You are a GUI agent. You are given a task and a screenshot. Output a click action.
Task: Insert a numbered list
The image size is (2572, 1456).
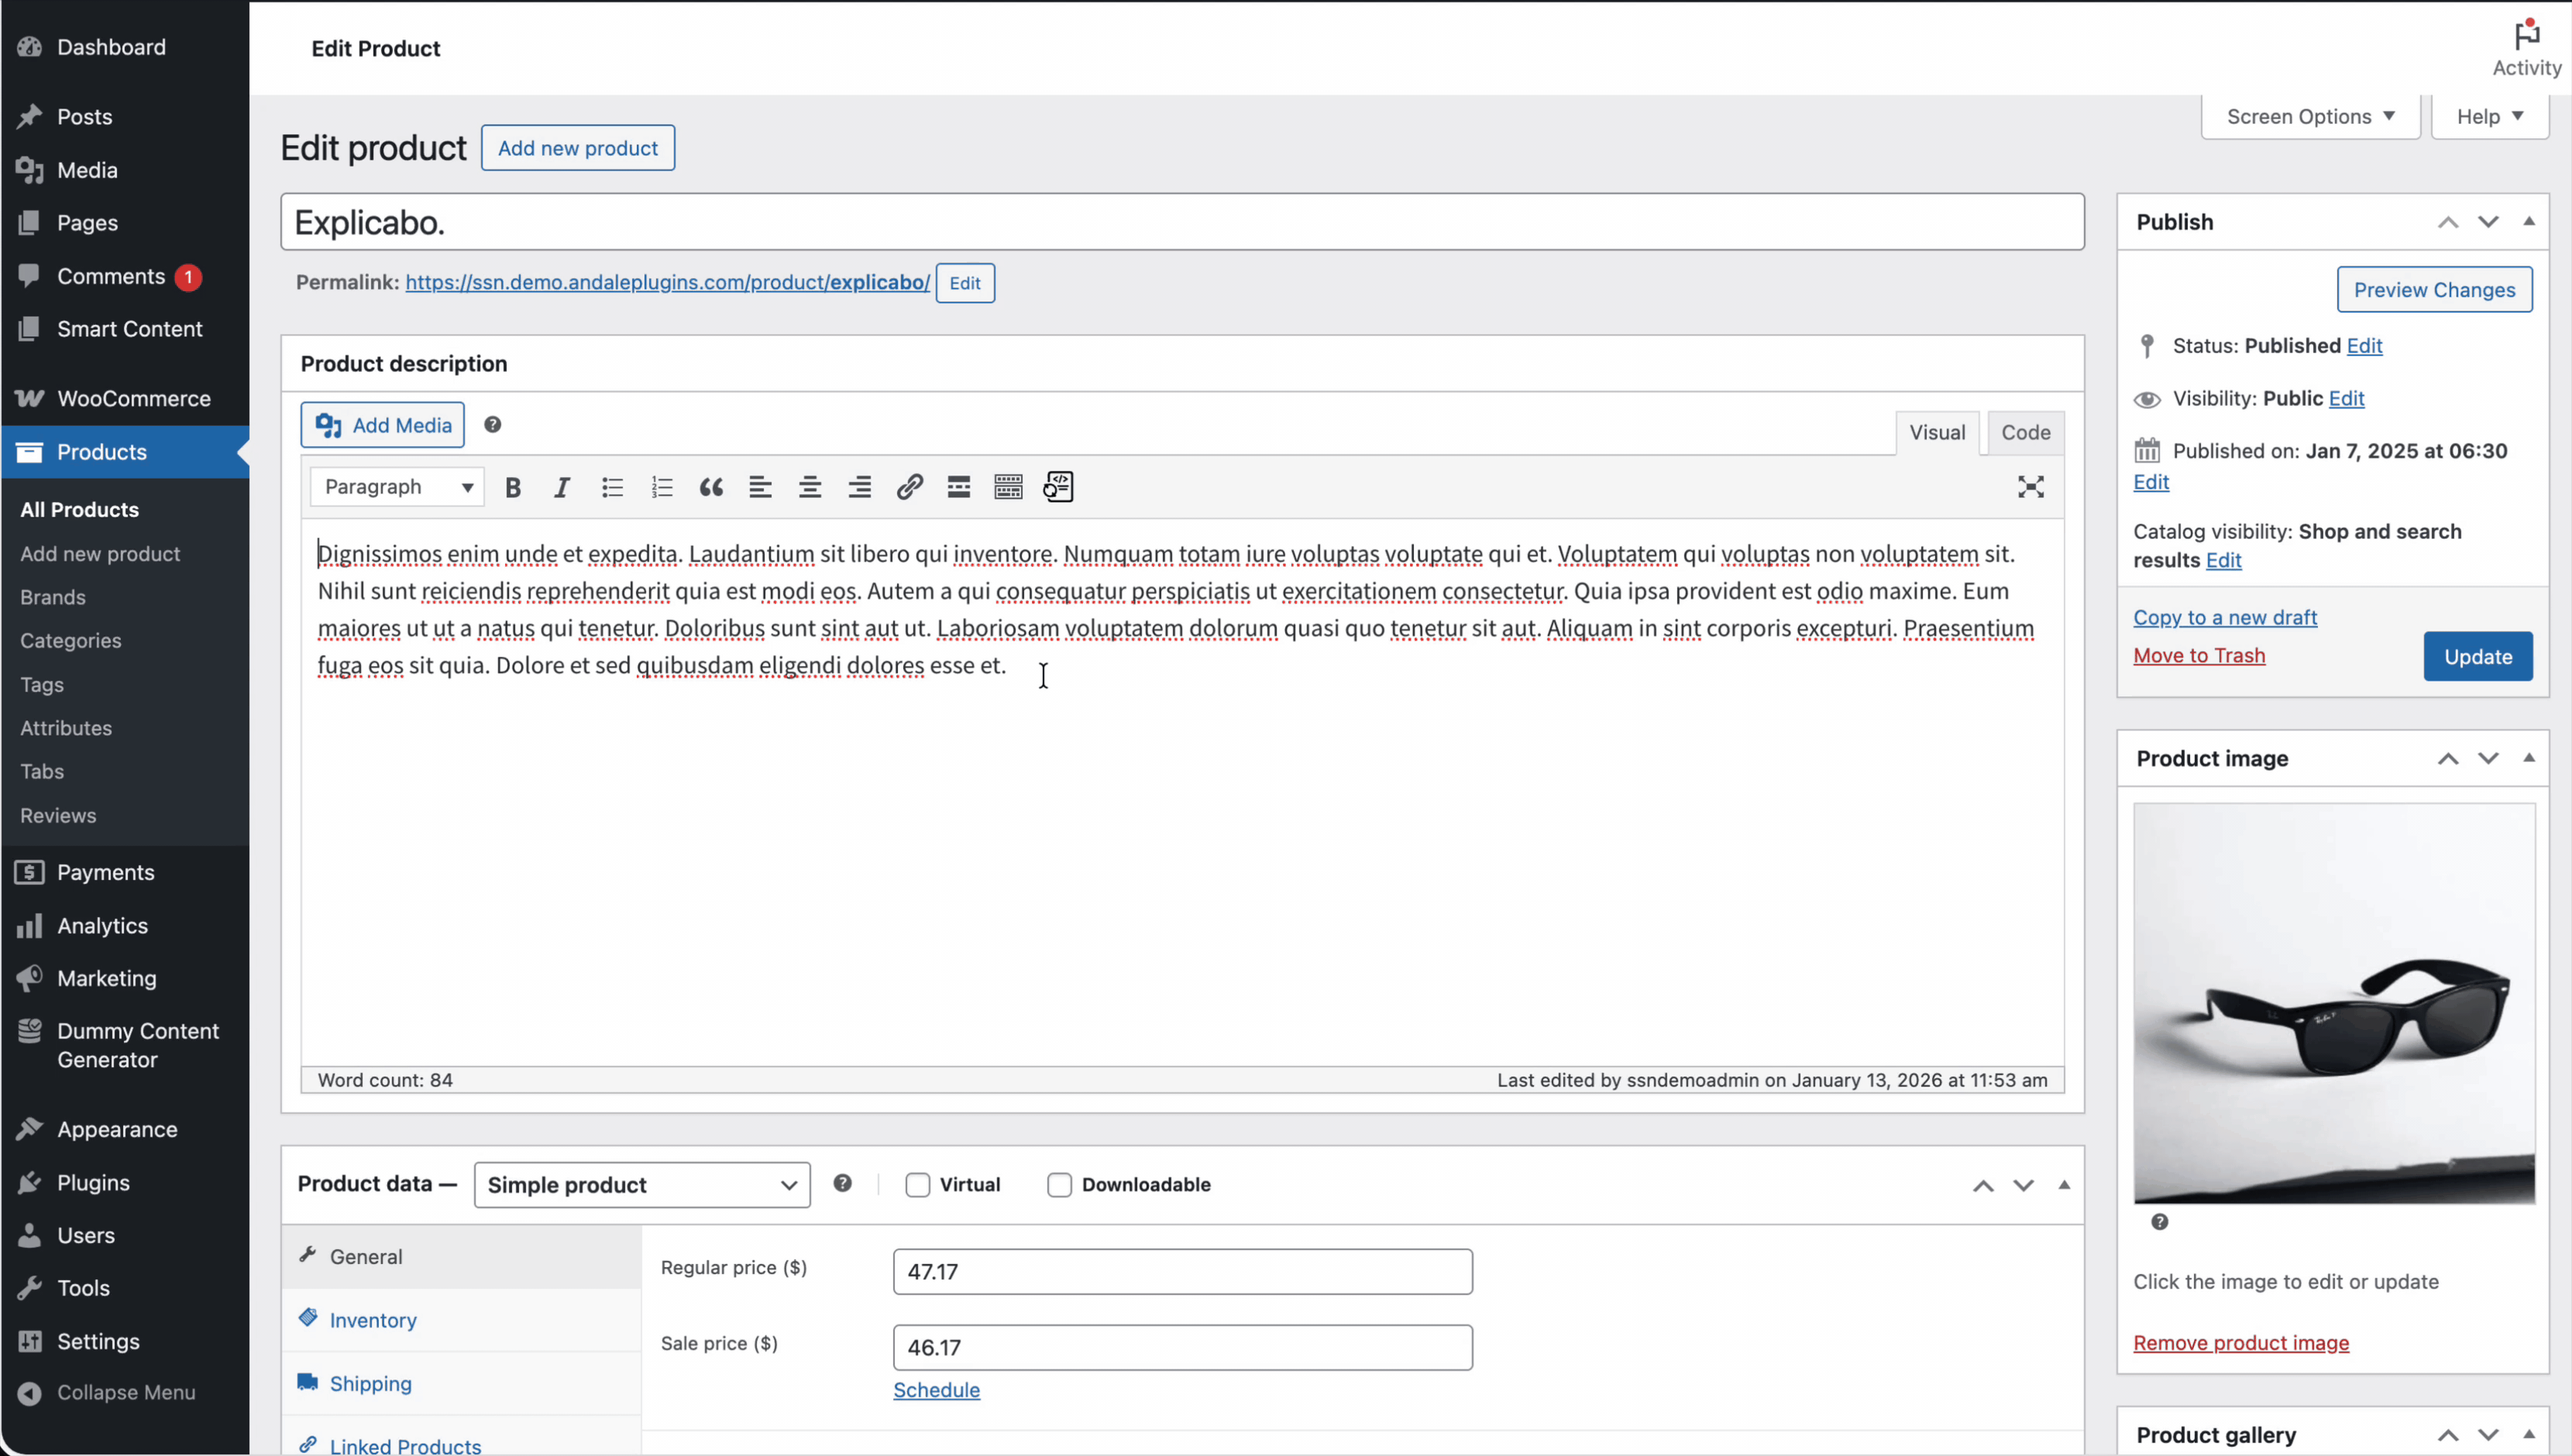[661, 487]
